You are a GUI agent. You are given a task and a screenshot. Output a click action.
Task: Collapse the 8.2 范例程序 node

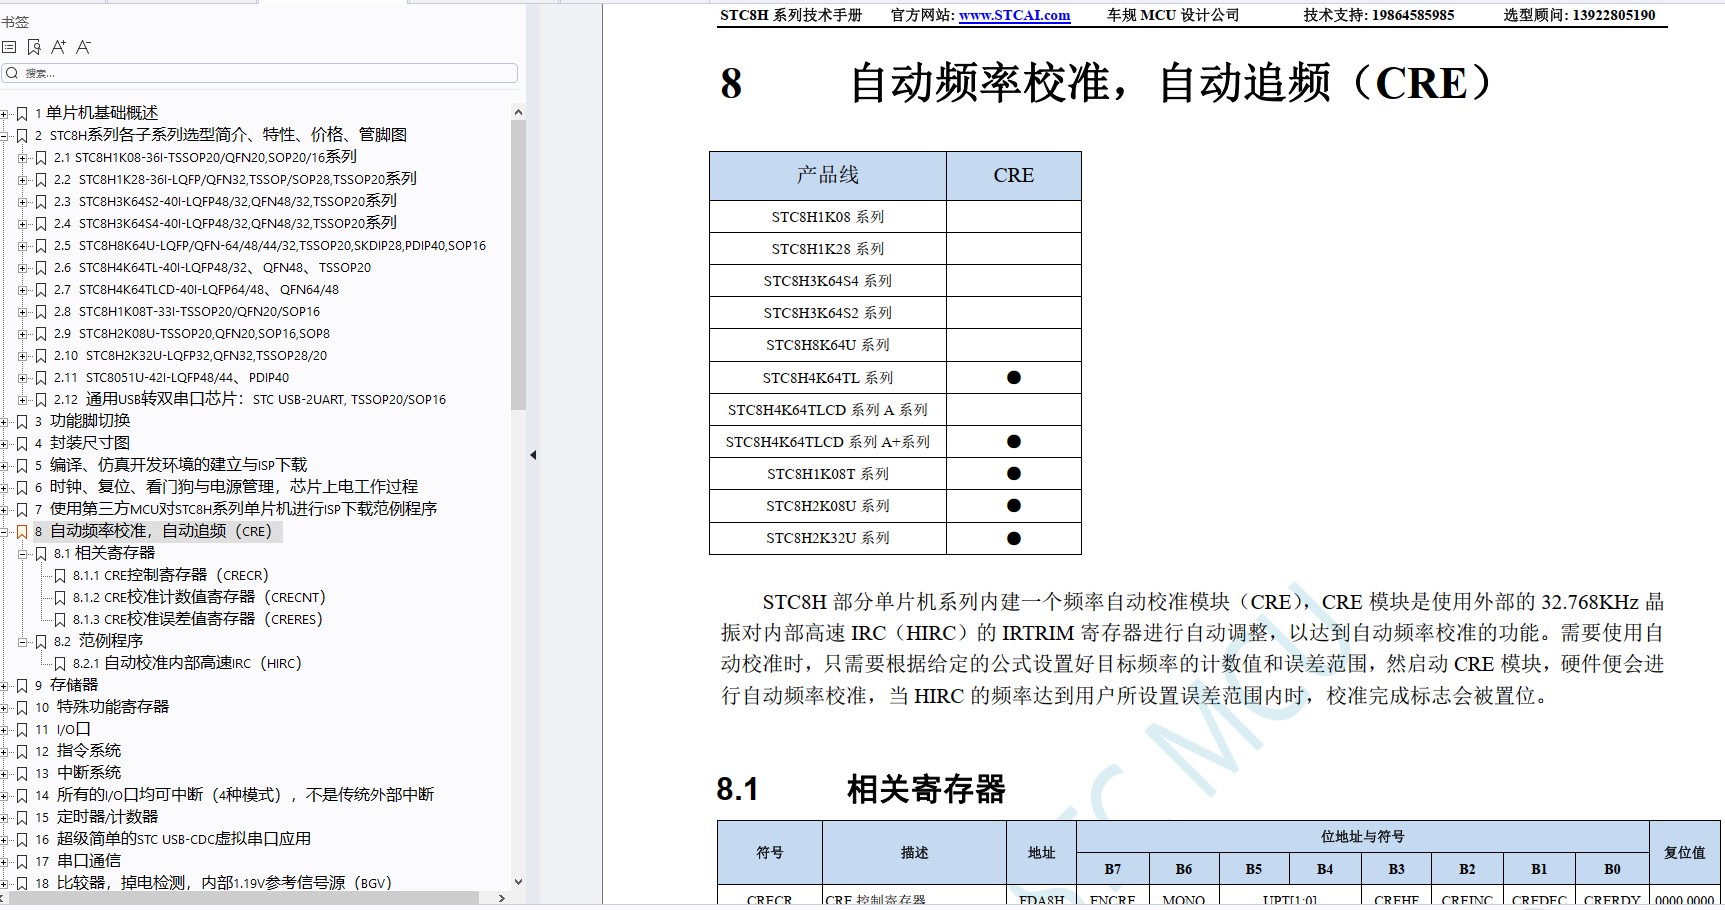pos(23,642)
